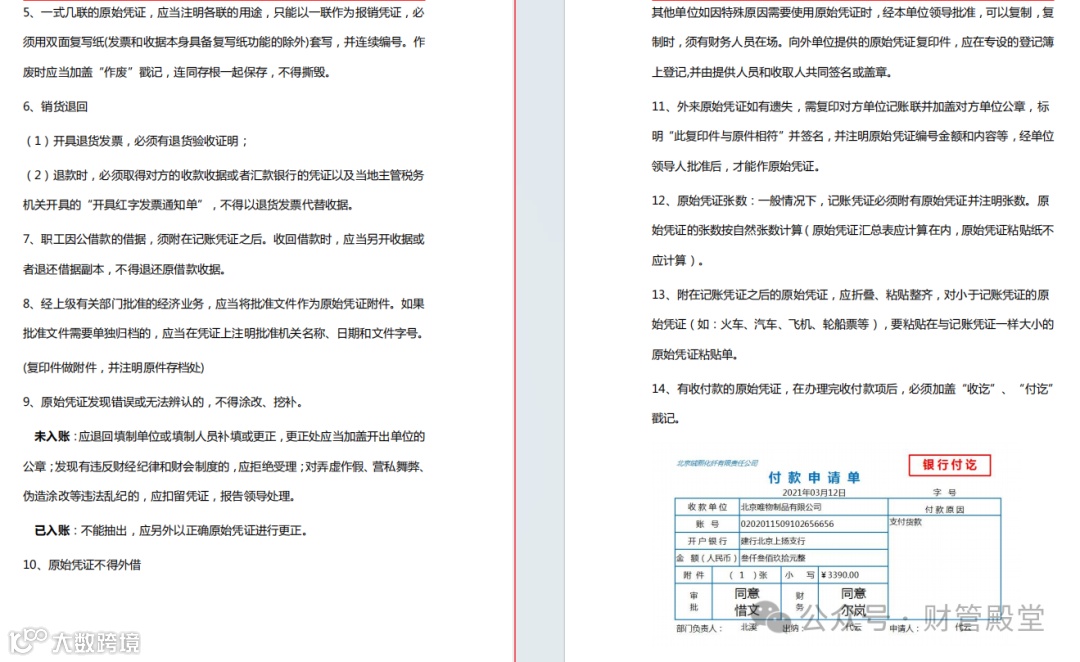Click the line starting '伪造涂改等违法乱纪的'
The height and width of the screenshot is (662, 1080).
[160, 497]
